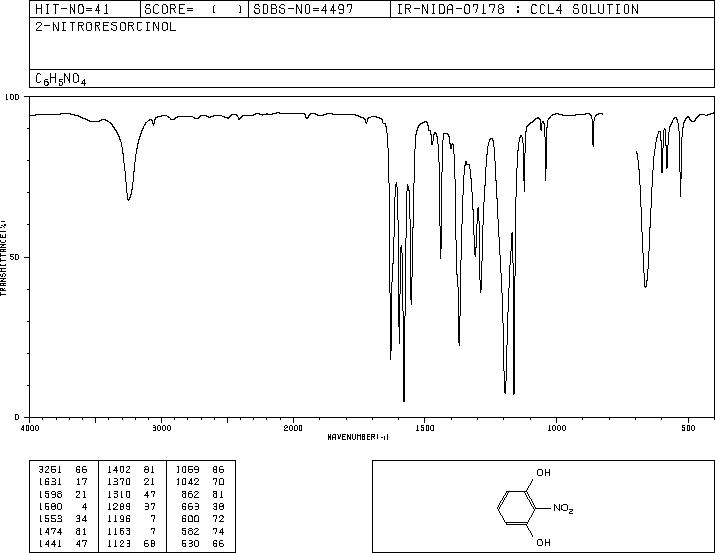Select peak 1370 in the peak table
The height and width of the screenshot is (553, 715).
(119, 482)
